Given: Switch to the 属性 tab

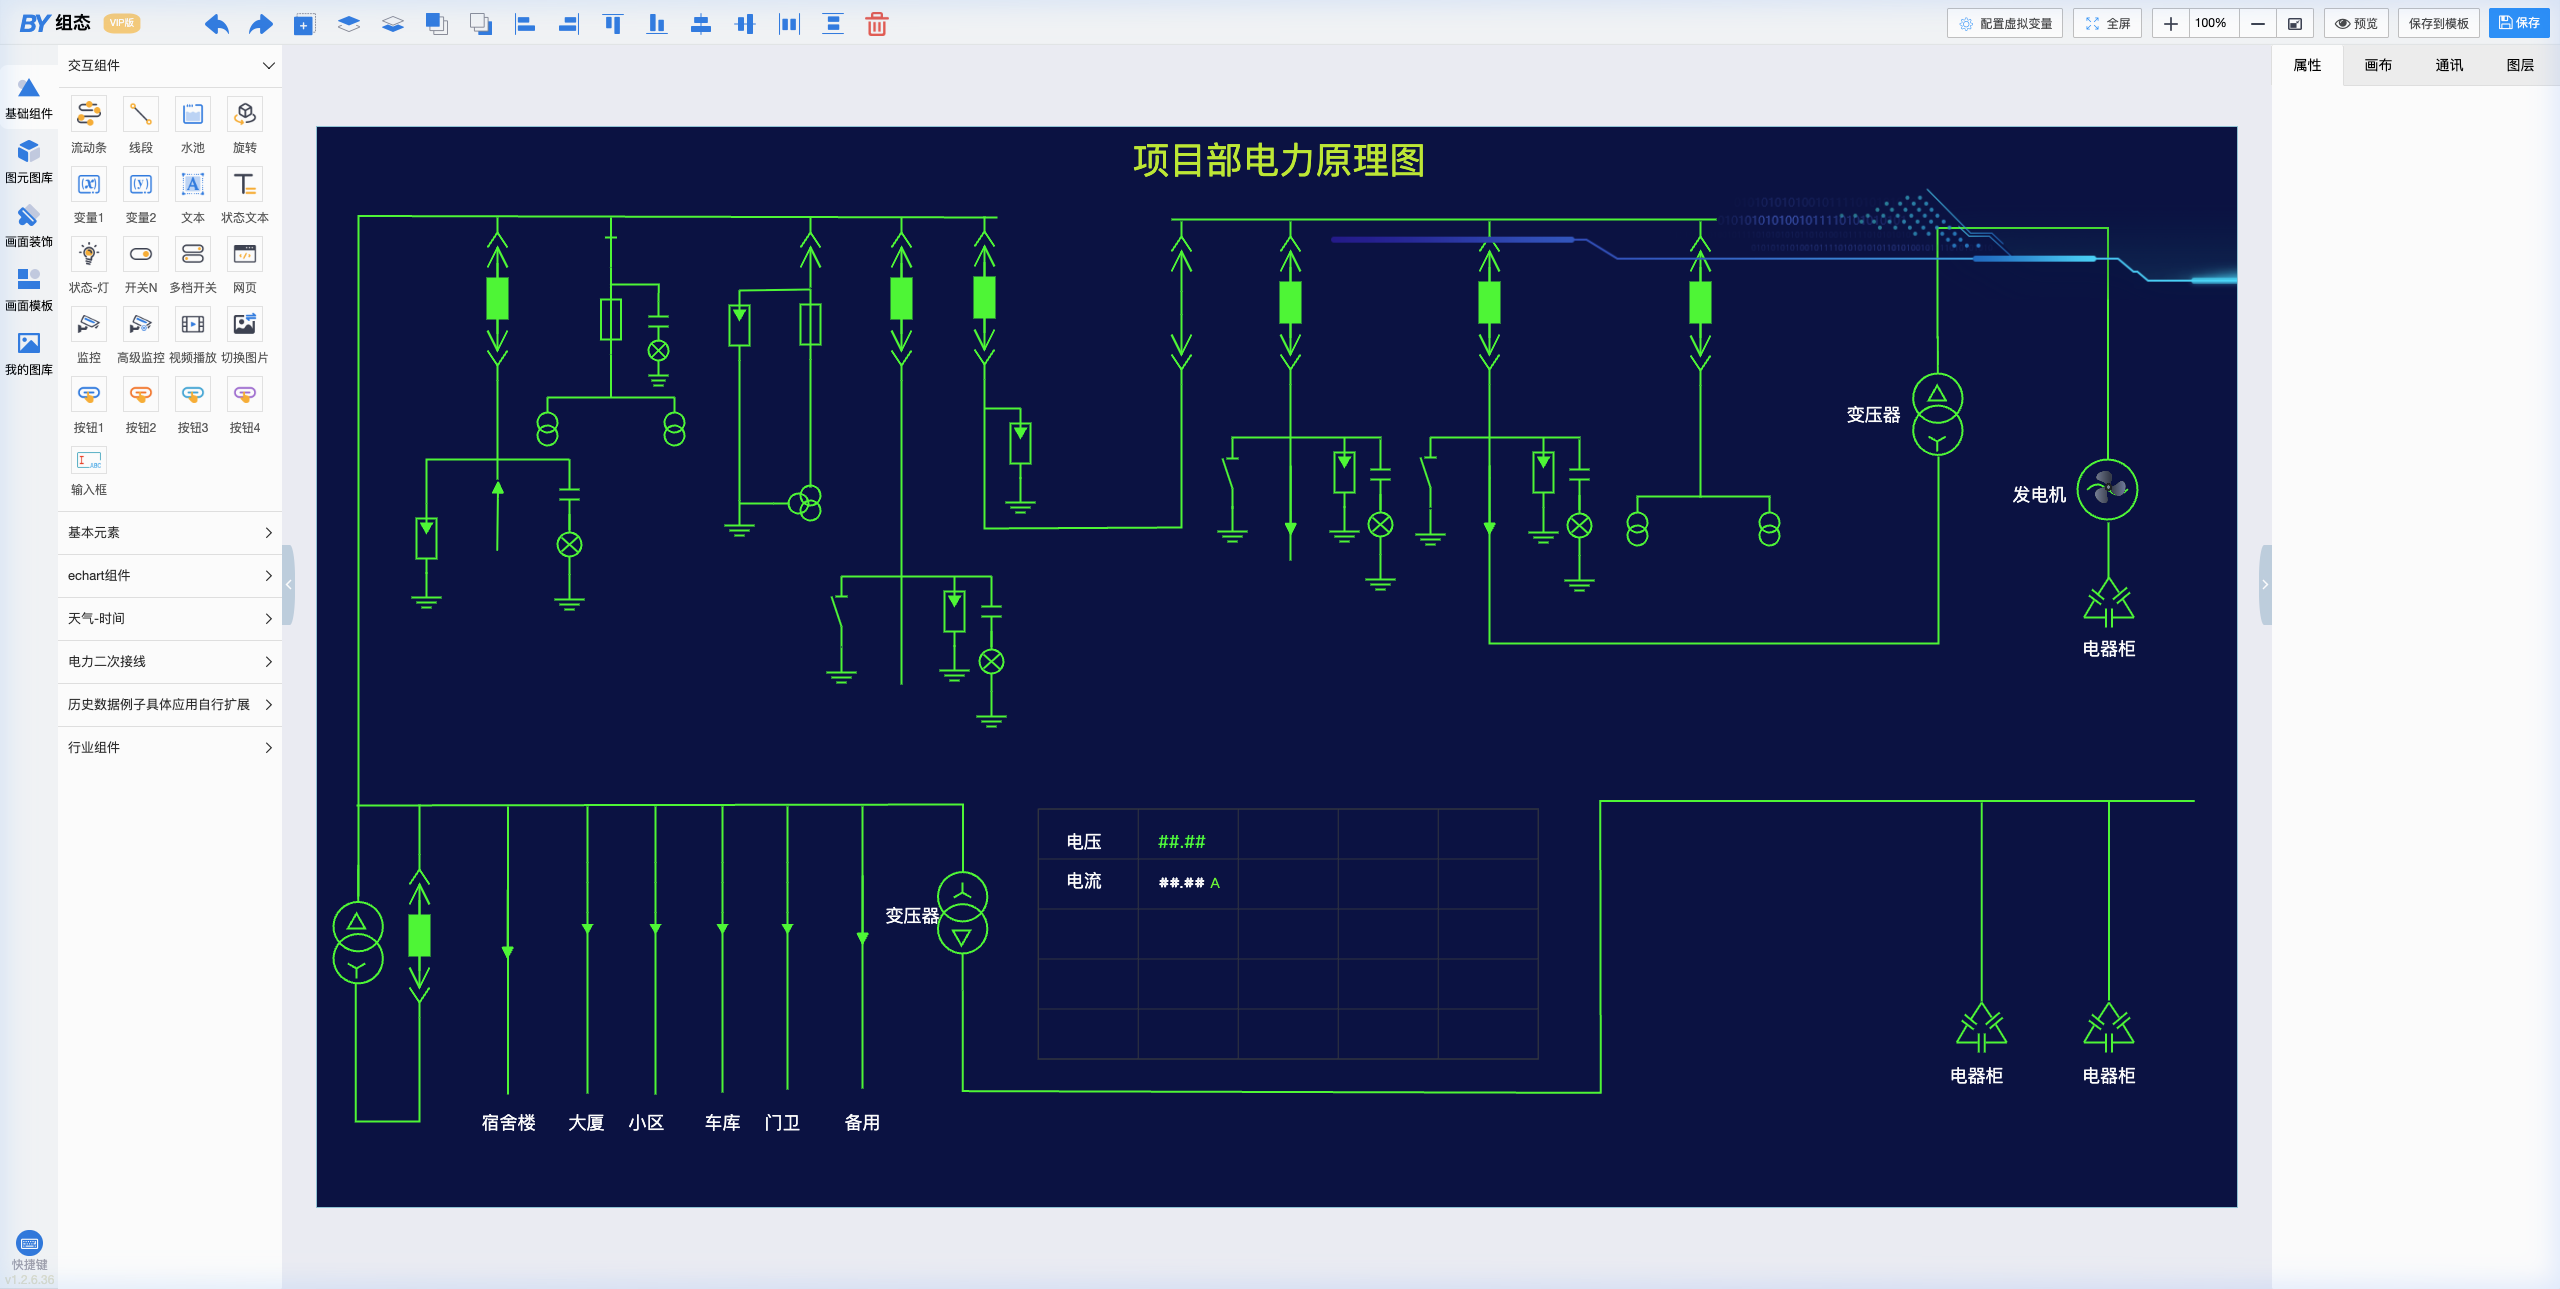Looking at the screenshot, I should (2307, 65).
